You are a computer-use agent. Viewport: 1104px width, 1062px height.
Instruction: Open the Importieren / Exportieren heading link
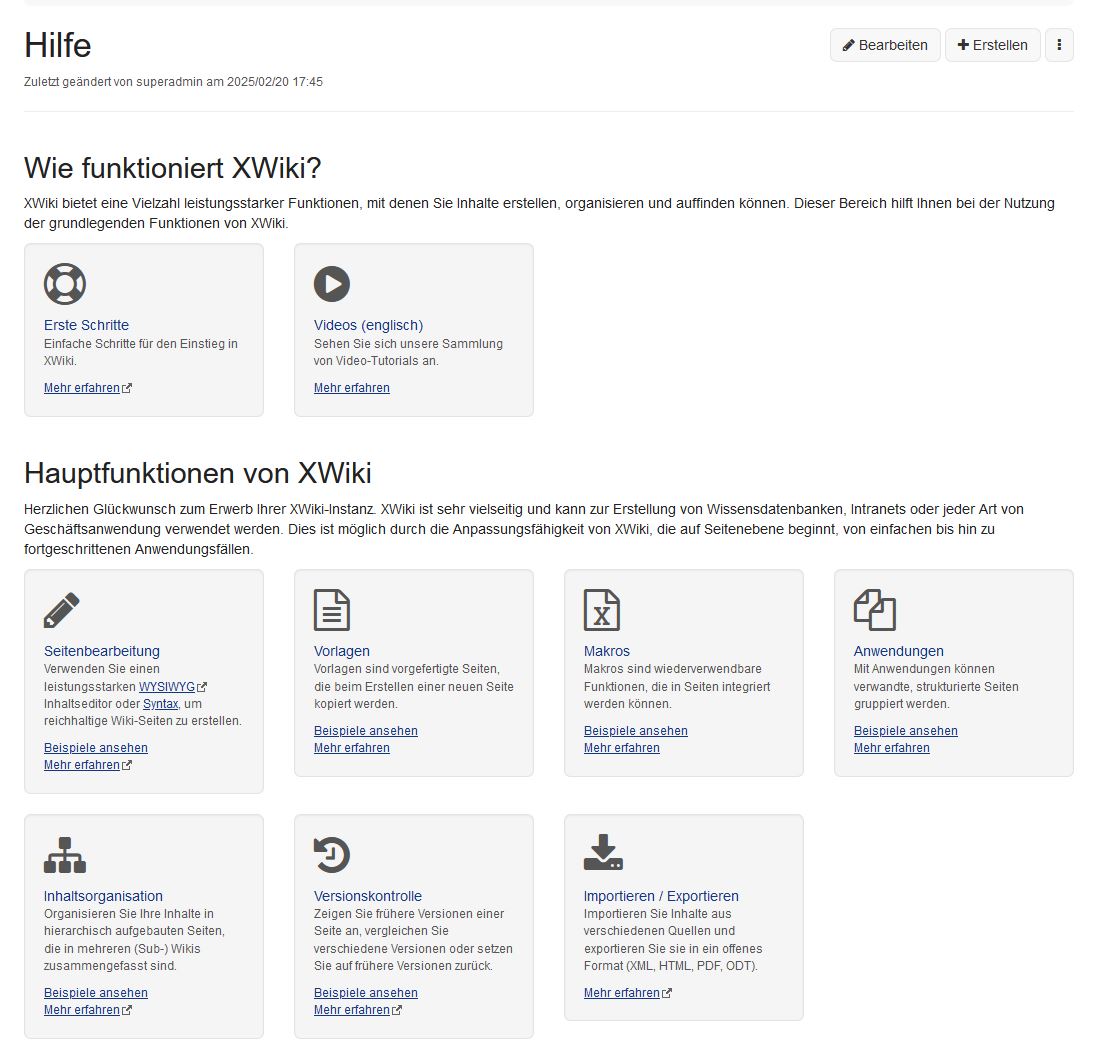(661, 897)
